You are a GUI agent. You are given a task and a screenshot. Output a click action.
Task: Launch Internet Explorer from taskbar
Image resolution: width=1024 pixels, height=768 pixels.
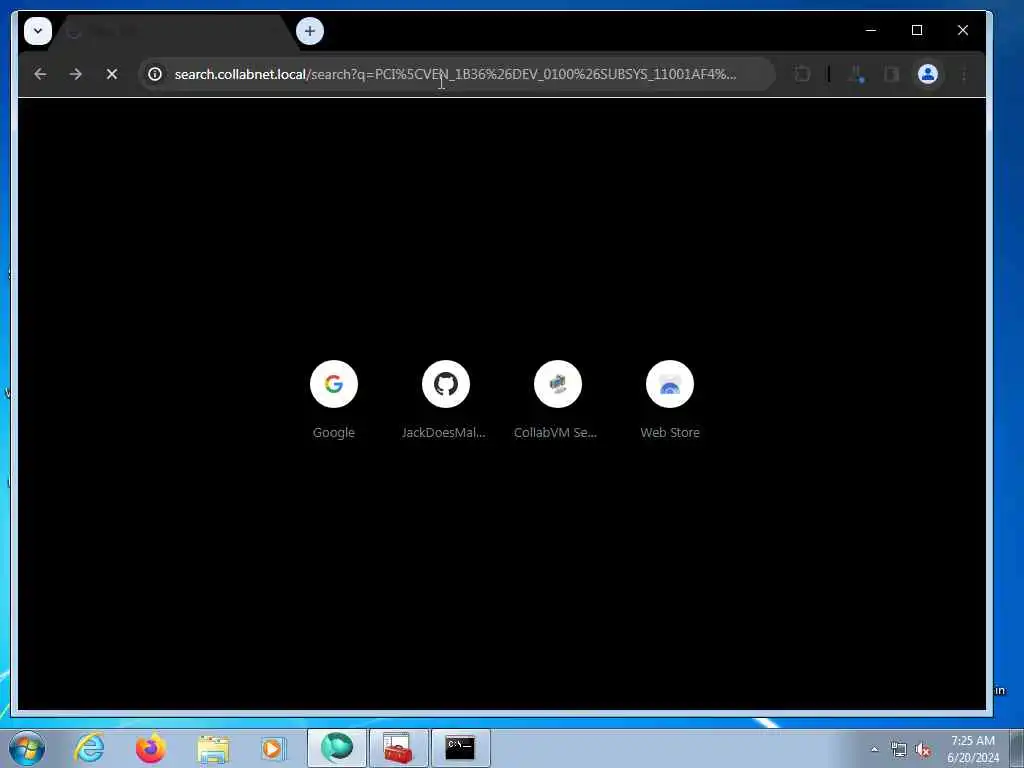click(89, 748)
